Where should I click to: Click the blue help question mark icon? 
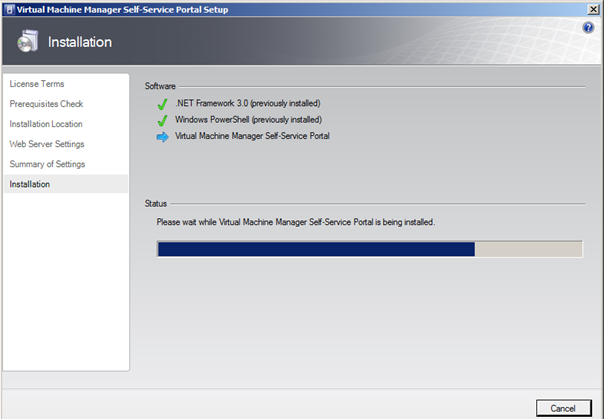(x=588, y=27)
